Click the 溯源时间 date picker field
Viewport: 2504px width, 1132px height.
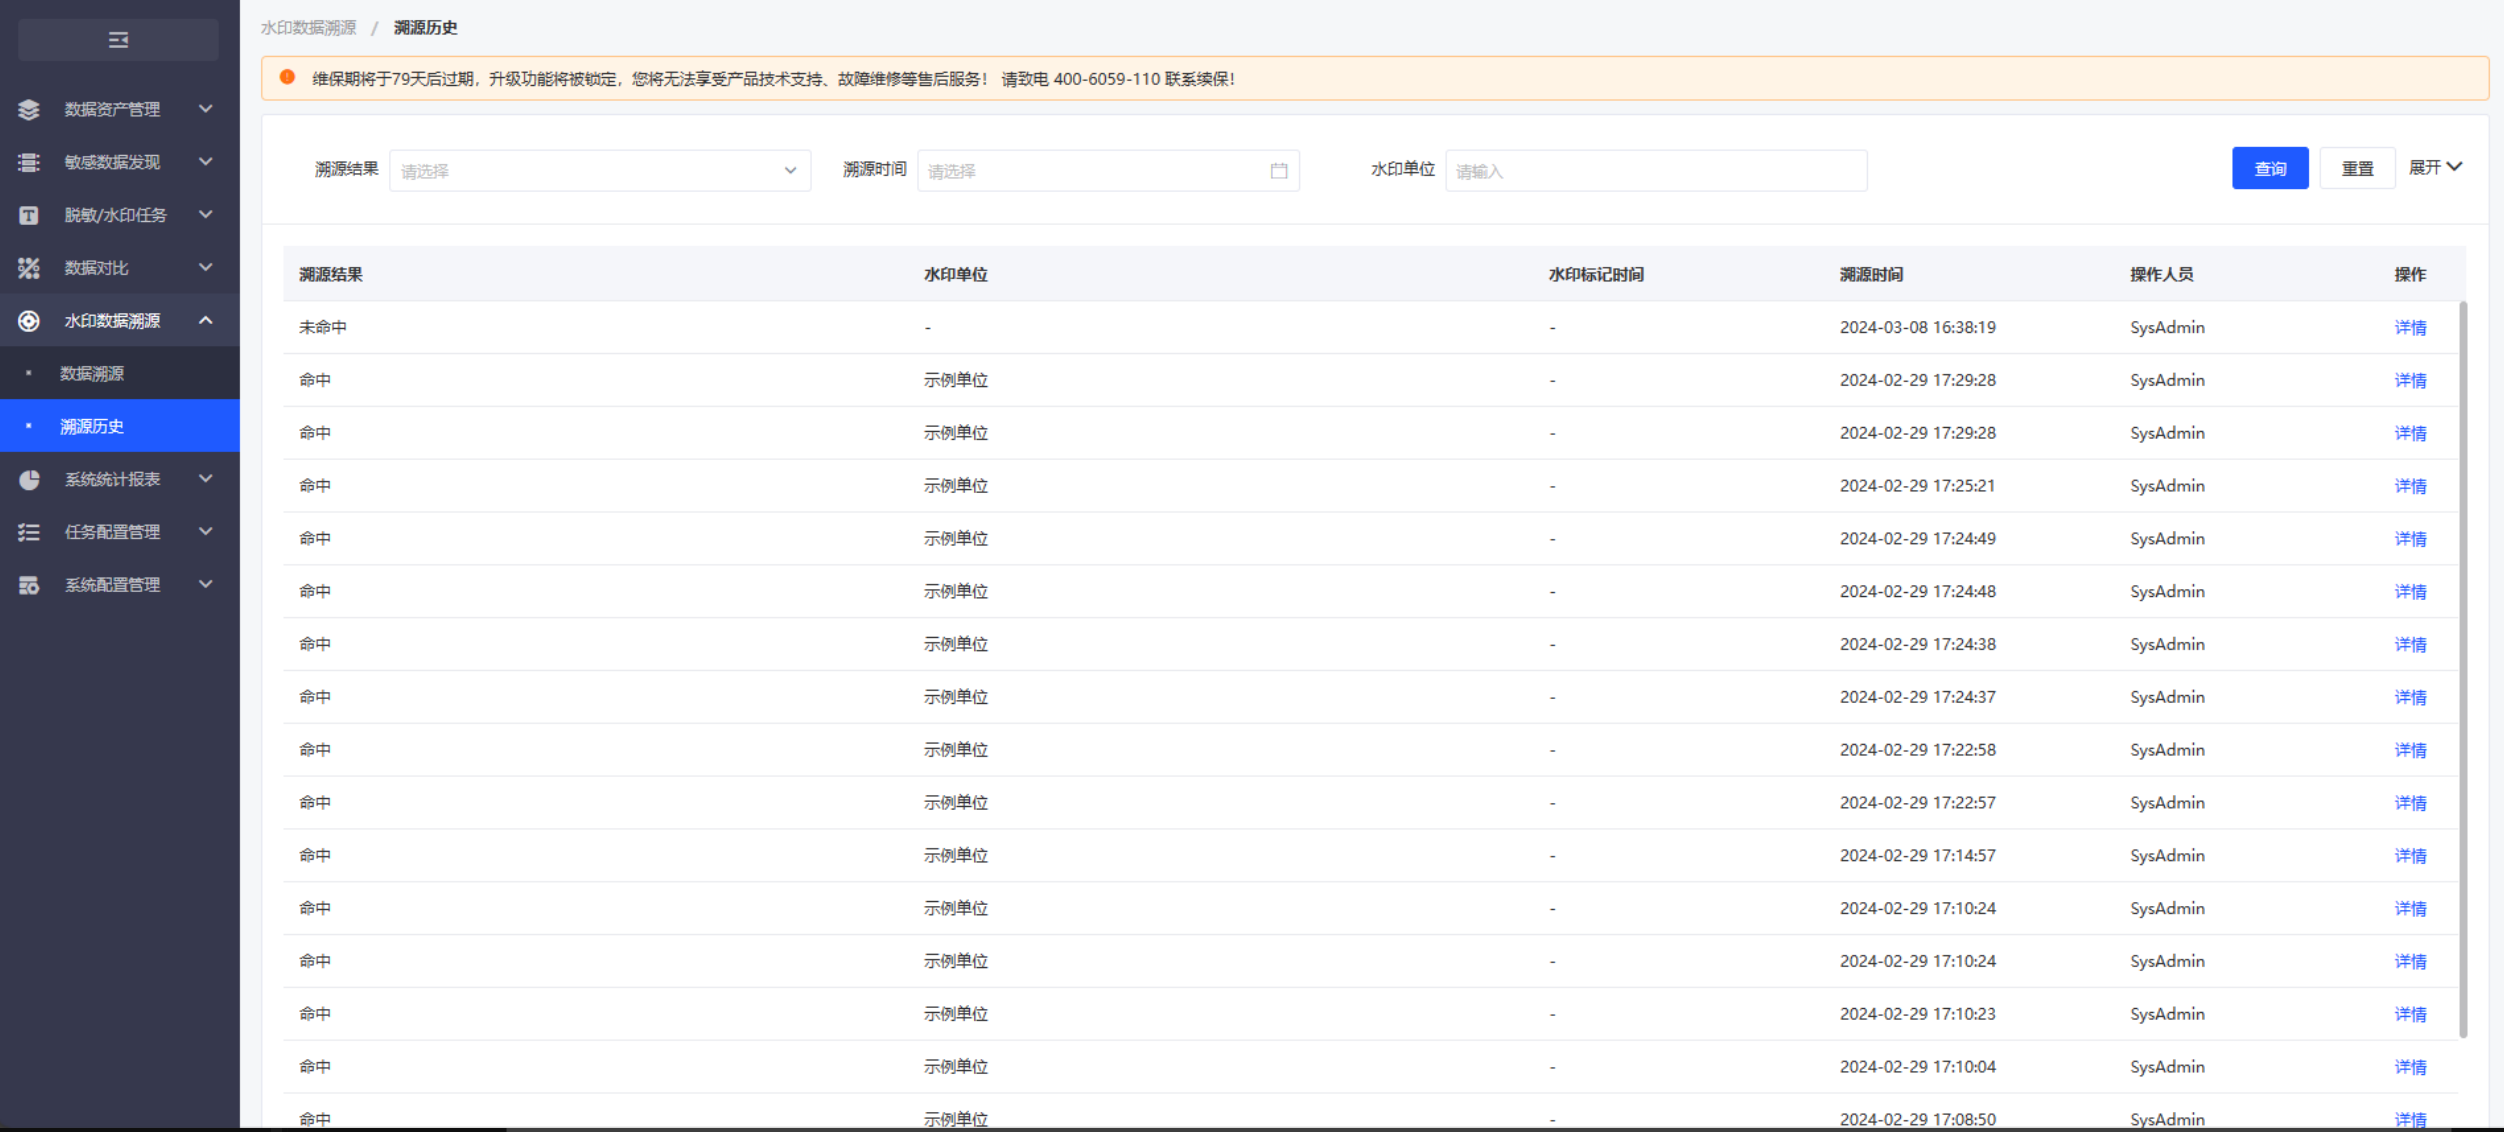(x=1108, y=171)
